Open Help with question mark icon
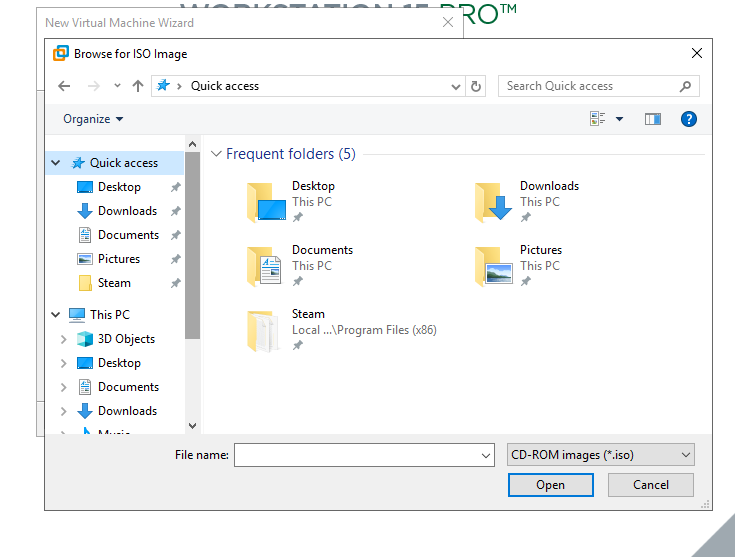735x557 pixels. coord(689,119)
